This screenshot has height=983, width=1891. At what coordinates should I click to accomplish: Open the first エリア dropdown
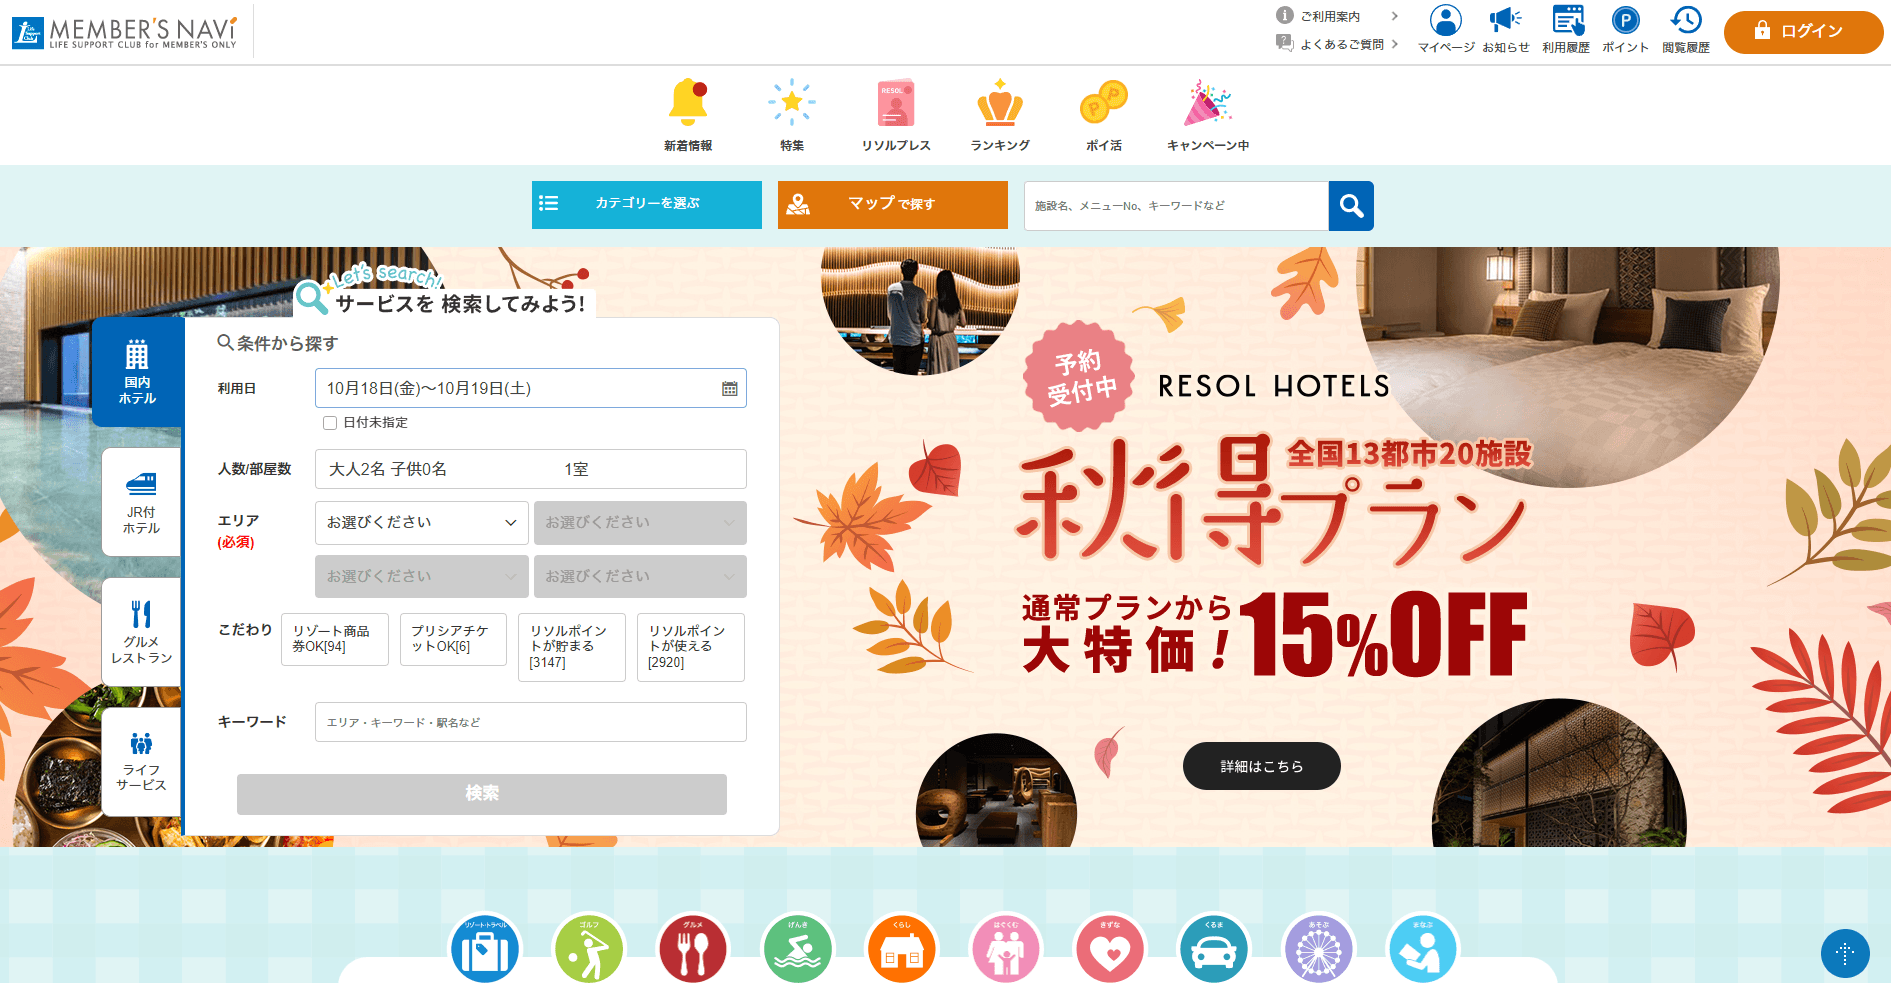pos(422,523)
